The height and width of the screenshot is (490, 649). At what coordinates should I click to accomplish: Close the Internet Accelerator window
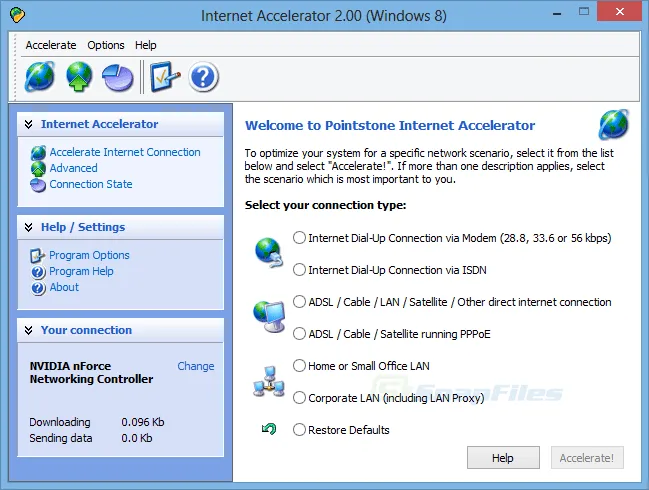(x=619, y=12)
